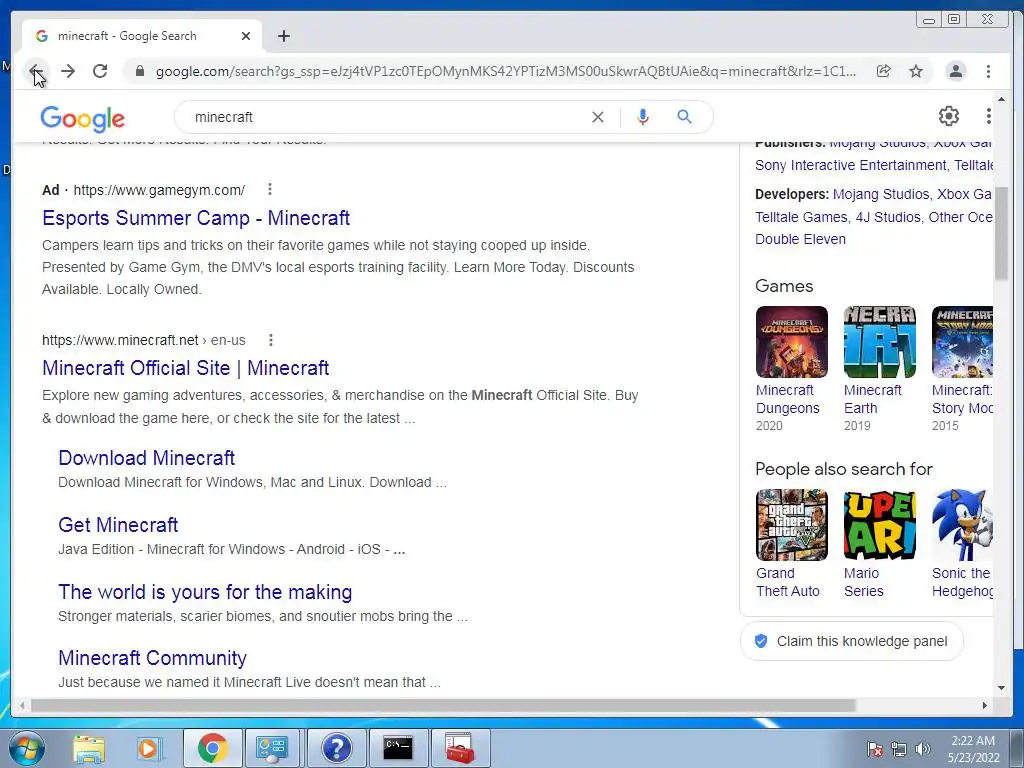Open options for the minecraft.net result

coord(271,340)
